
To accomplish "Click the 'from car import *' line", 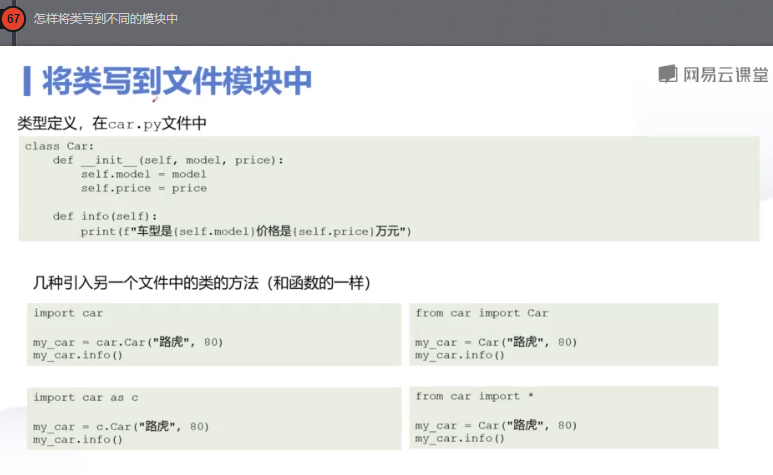I will tap(475, 397).
